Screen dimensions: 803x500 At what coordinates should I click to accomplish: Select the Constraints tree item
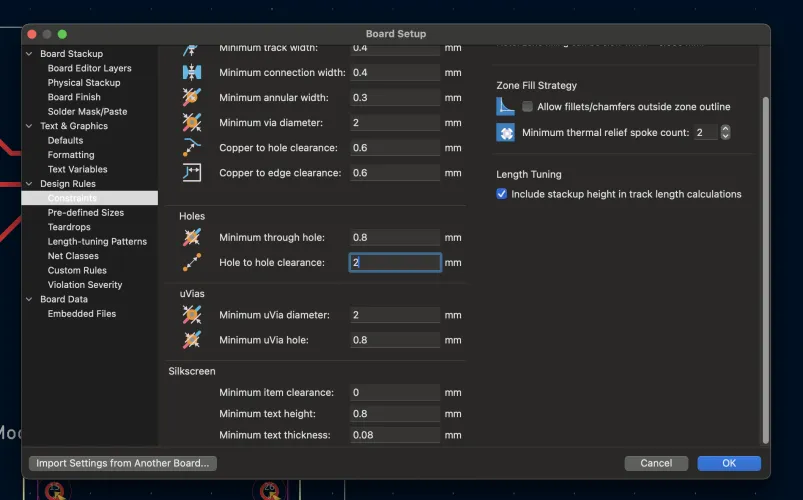90,198
